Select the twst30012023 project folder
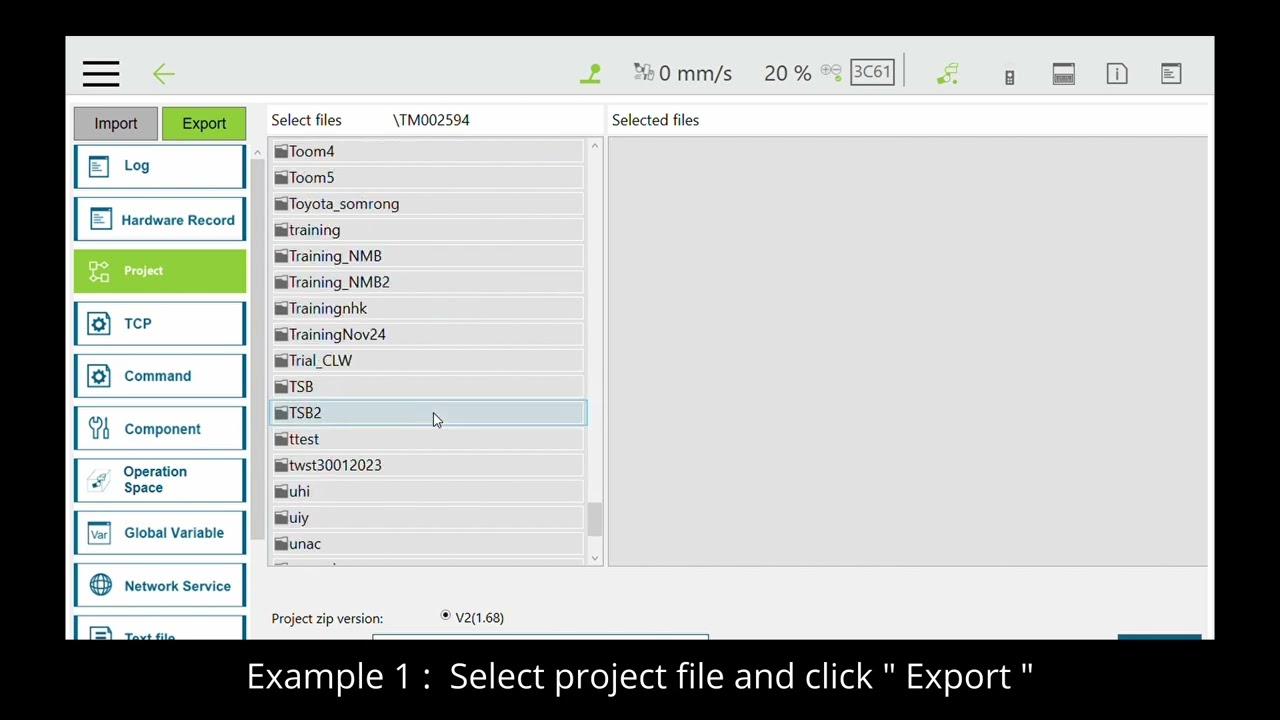The width and height of the screenshot is (1280, 720). [428, 465]
